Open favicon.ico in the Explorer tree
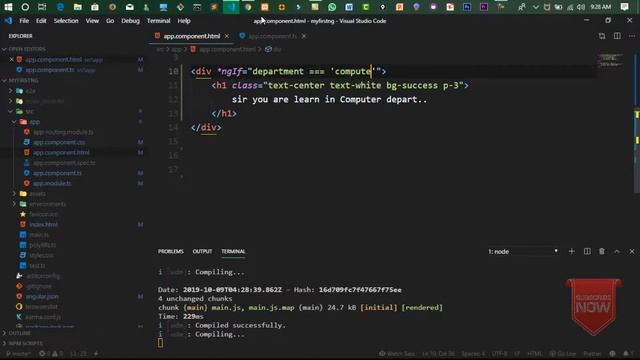640x360 pixels. click(x=43, y=214)
